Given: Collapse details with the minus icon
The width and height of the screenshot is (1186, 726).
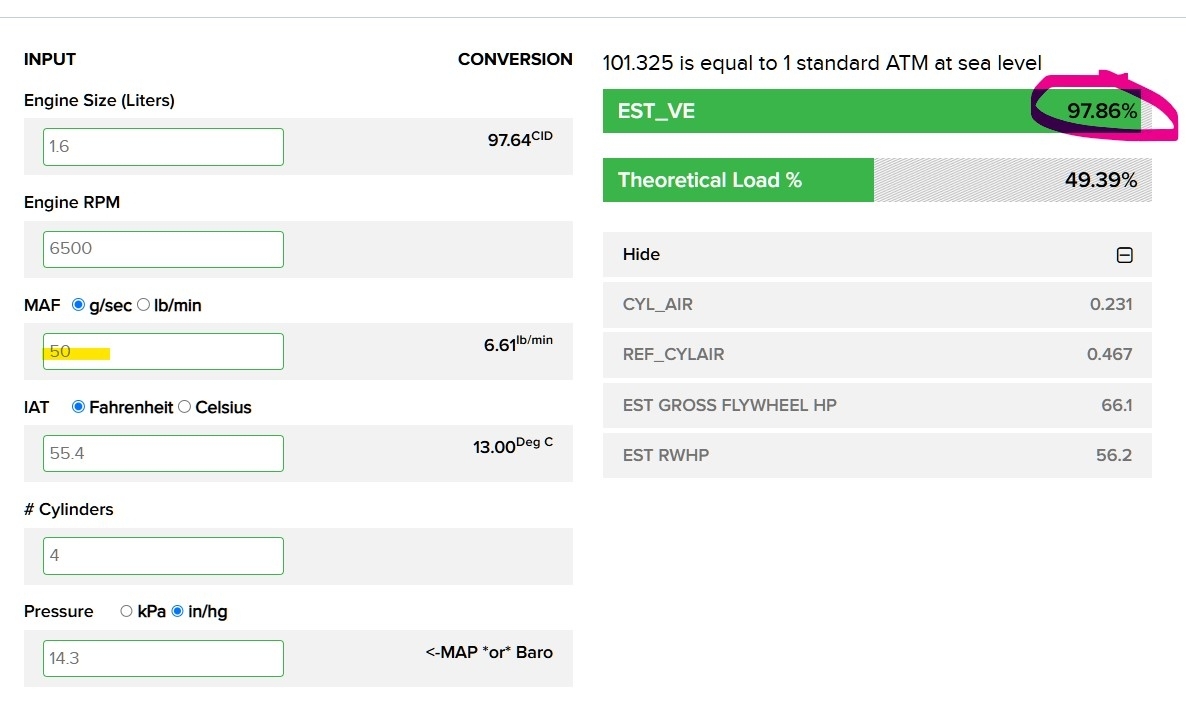Looking at the screenshot, I should click(1124, 255).
